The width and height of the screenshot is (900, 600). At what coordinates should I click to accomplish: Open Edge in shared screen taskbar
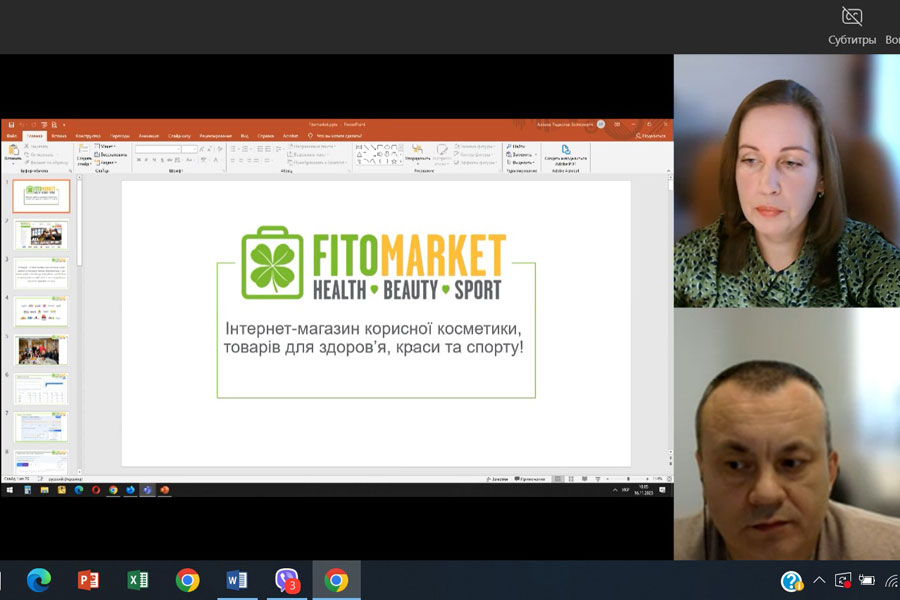click(79, 490)
